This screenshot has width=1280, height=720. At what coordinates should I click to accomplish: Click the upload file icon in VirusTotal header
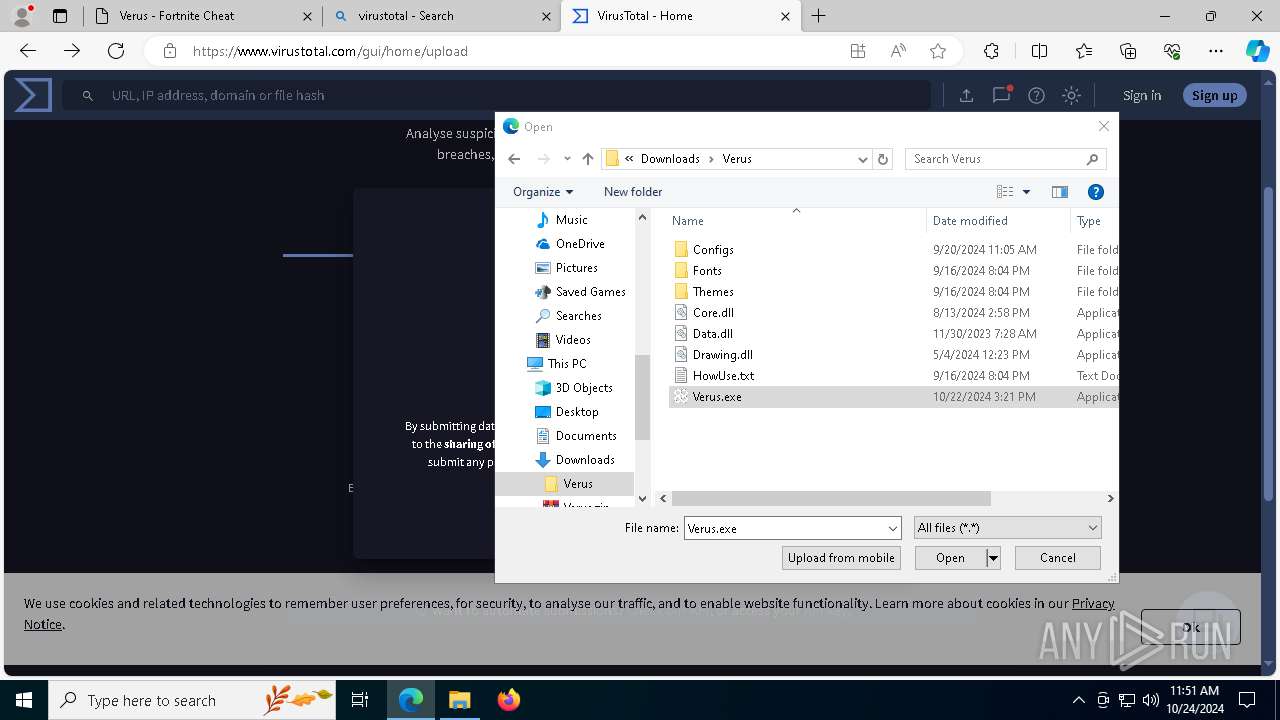pyautogui.click(x=966, y=95)
